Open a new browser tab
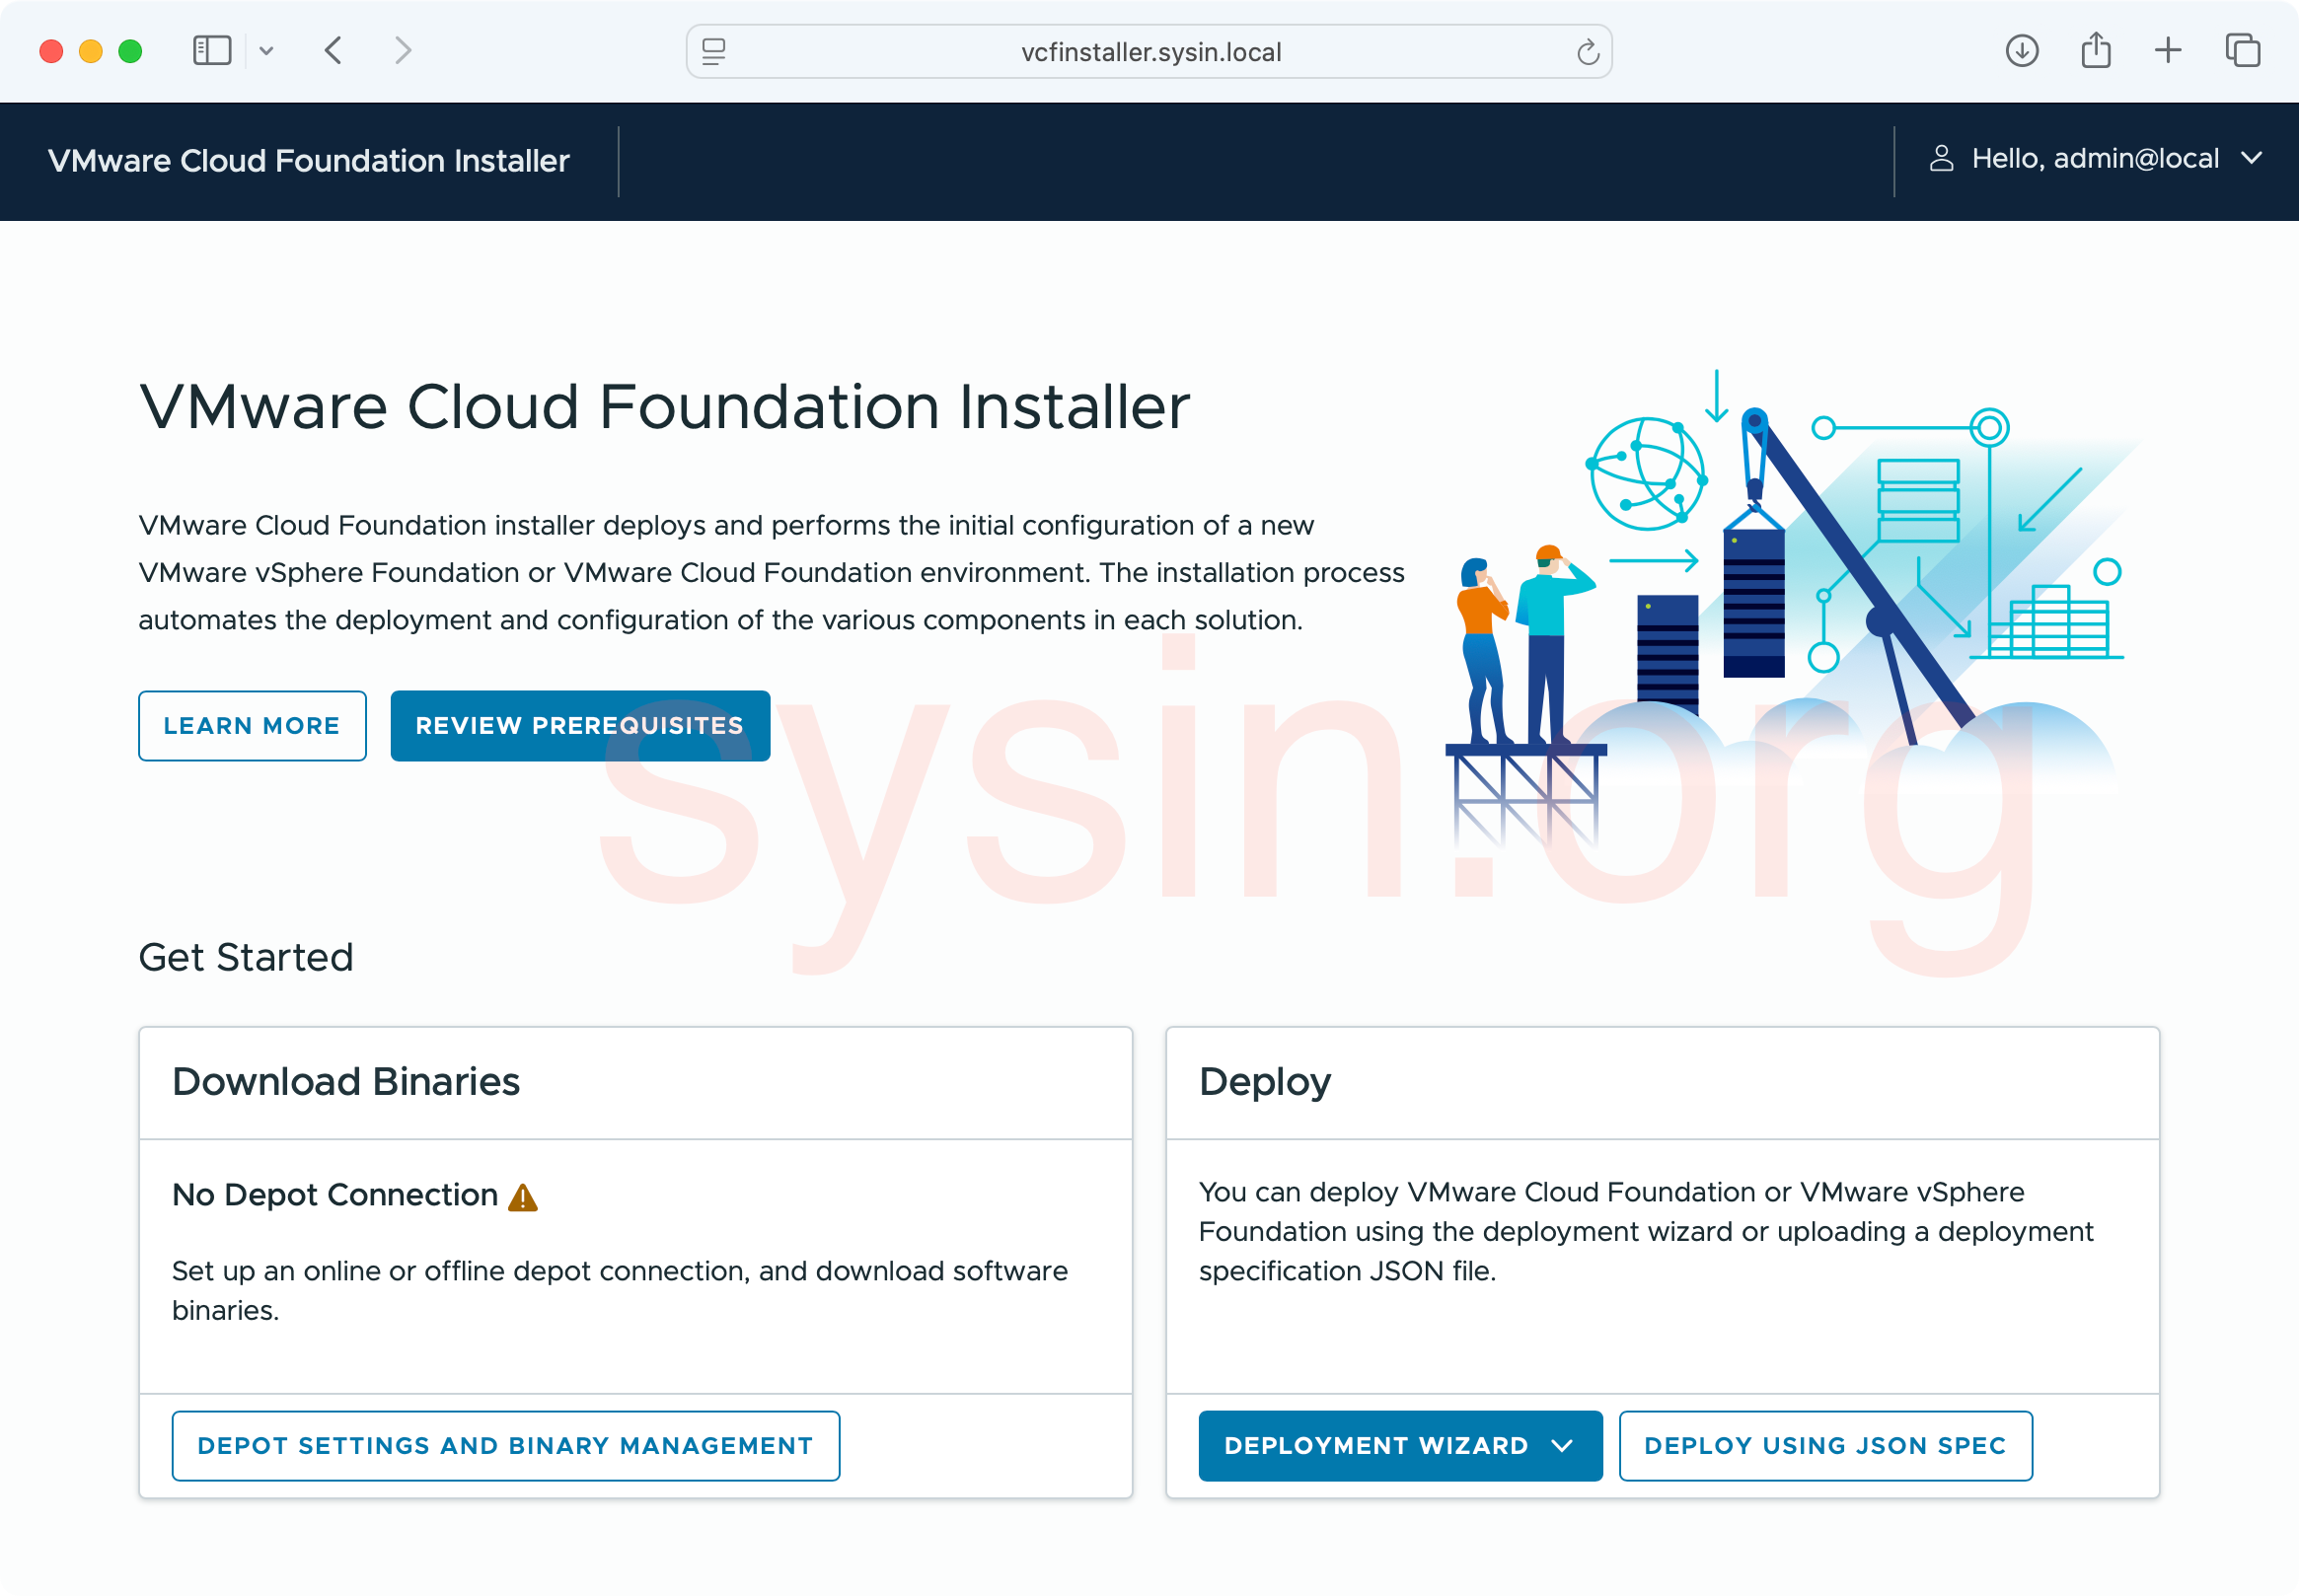Image resolution: width=2299 pixels, height=1596 pixels. point(2168,50)
